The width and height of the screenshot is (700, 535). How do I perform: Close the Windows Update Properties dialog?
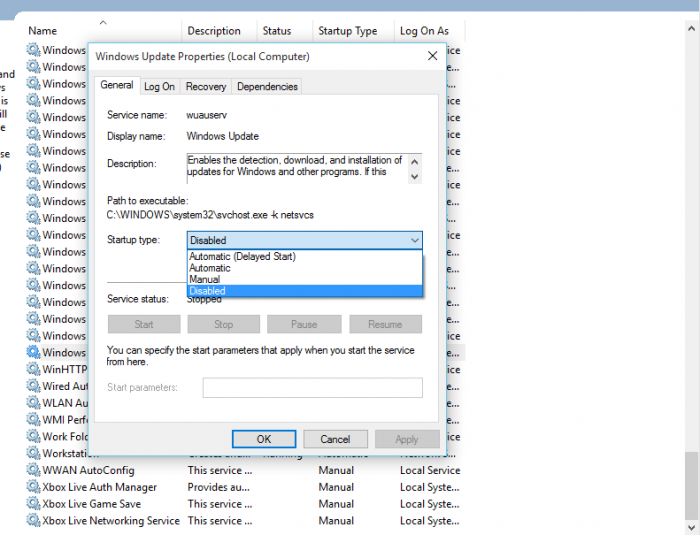[x=432, y=56]
